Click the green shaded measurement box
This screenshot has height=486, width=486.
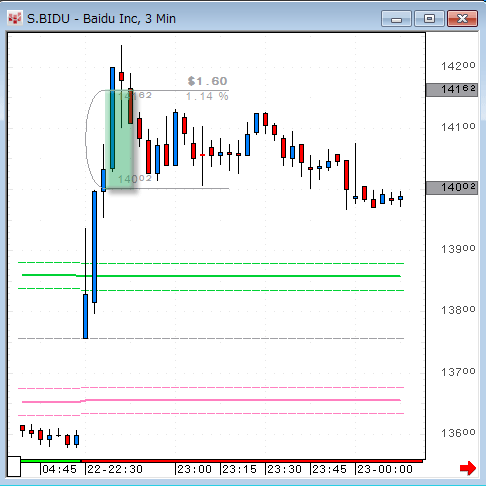[119, 140]
